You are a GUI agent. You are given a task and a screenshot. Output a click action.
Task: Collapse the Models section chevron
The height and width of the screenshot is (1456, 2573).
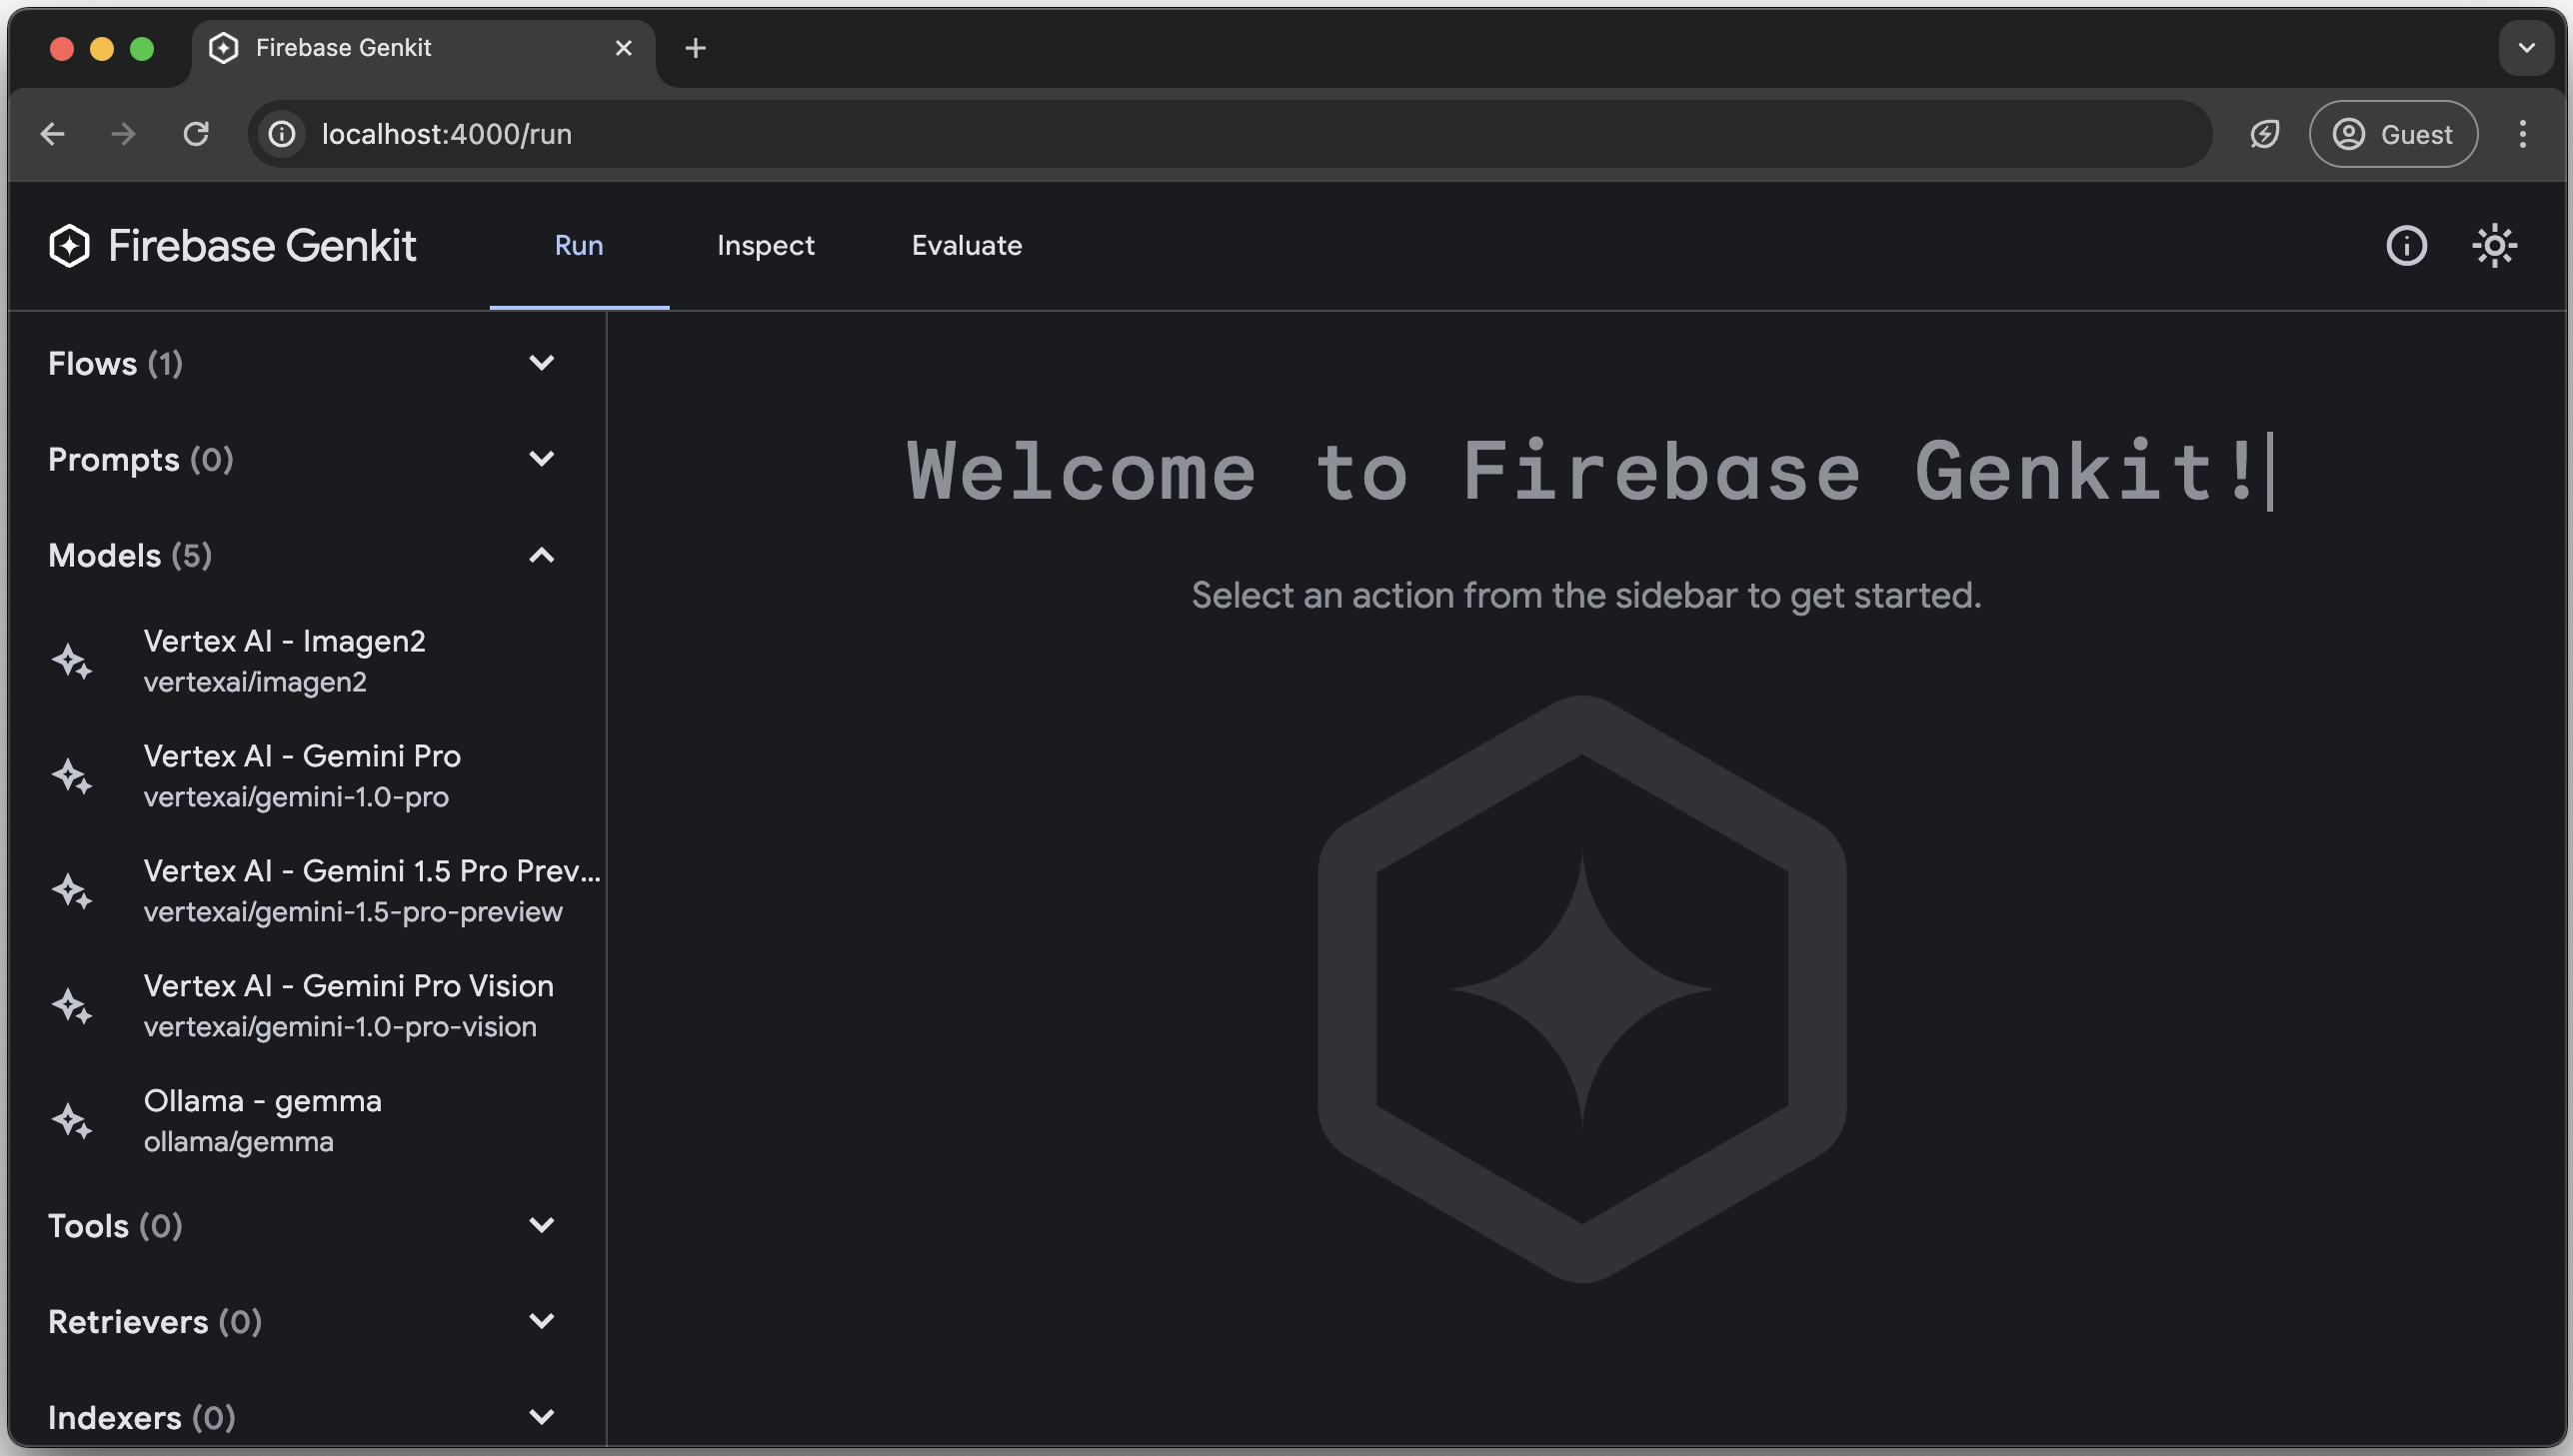click(x=543, y=555)
